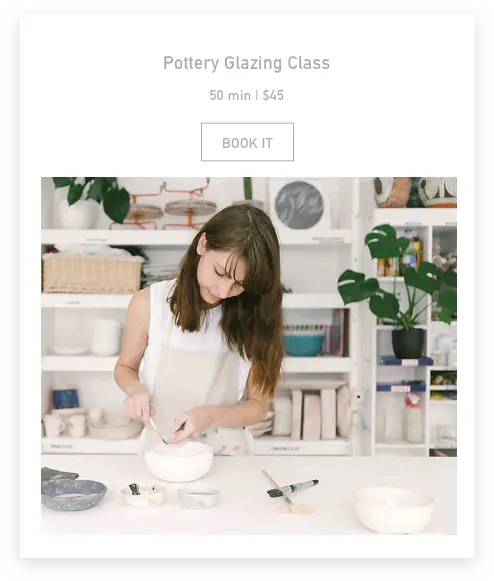
Task: Click the small clear glass dish
Action: 198,498
